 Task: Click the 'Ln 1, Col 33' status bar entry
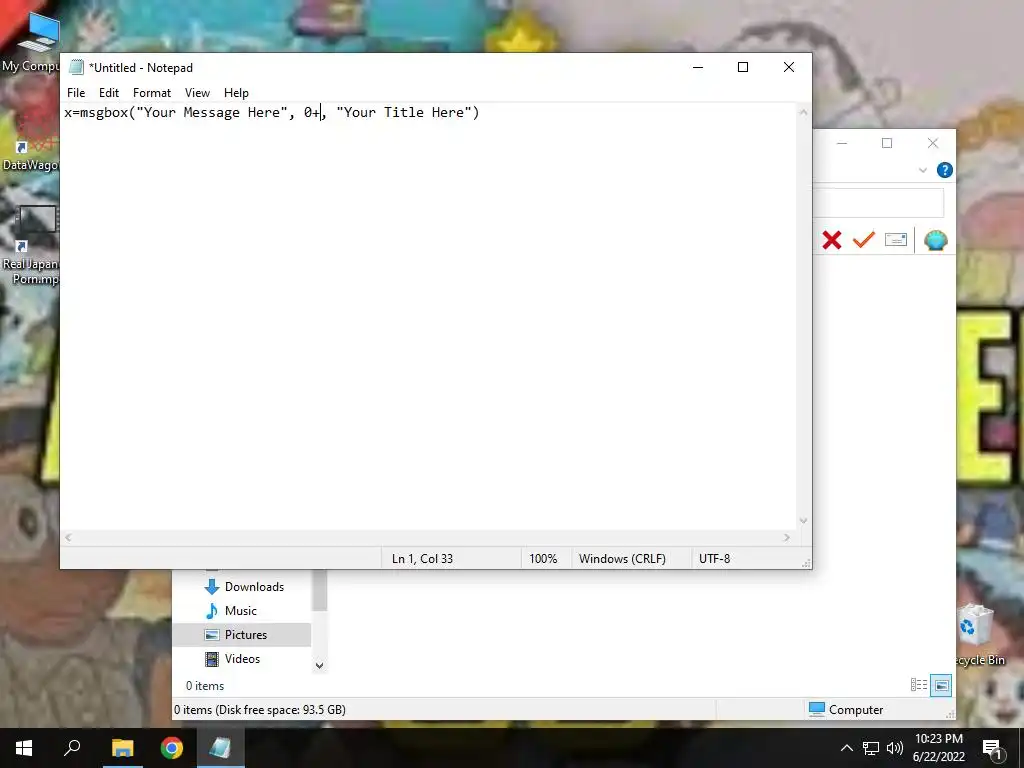pos(422,559)
